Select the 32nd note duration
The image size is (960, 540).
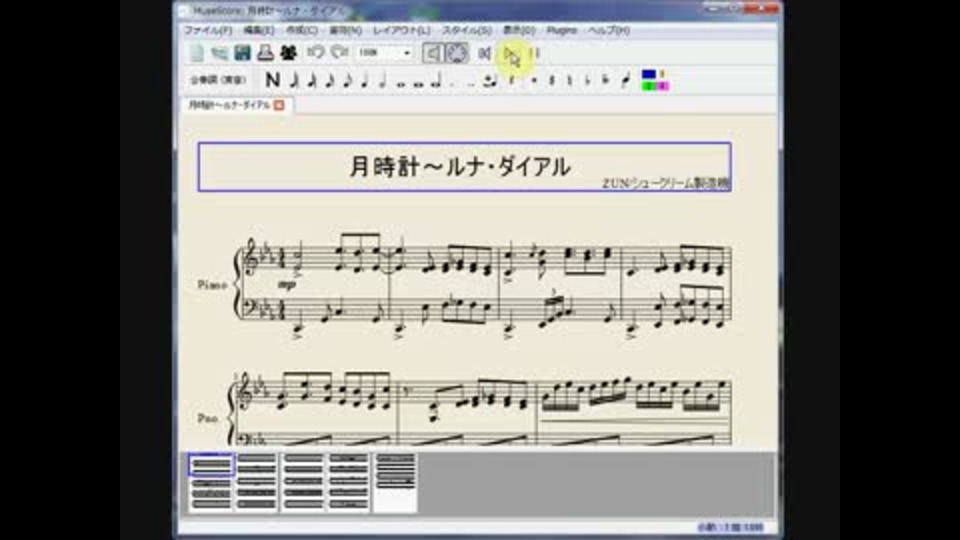pos(313,80)
